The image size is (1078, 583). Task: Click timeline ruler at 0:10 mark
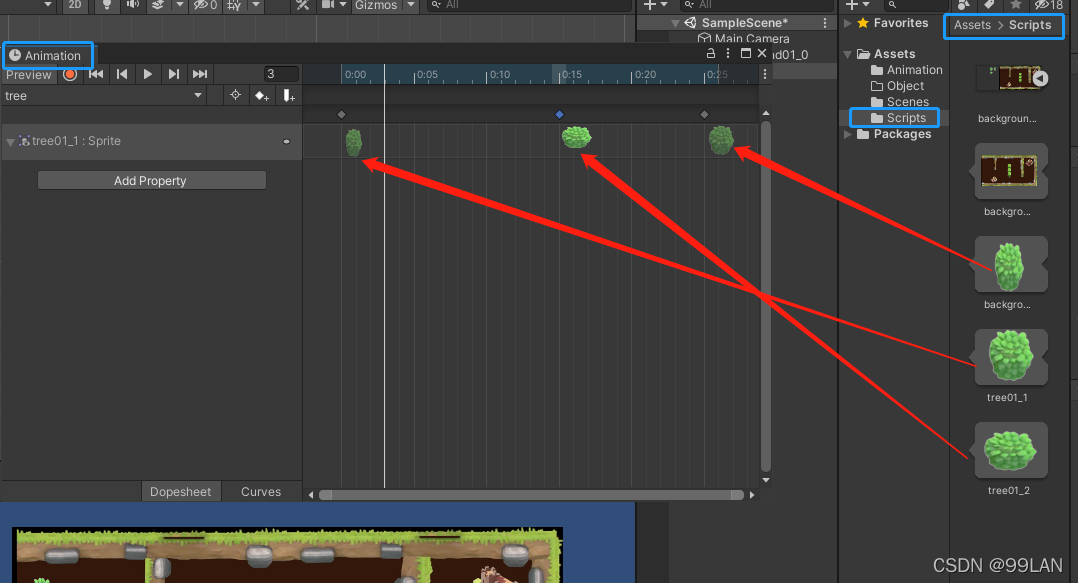click(487, 75)
